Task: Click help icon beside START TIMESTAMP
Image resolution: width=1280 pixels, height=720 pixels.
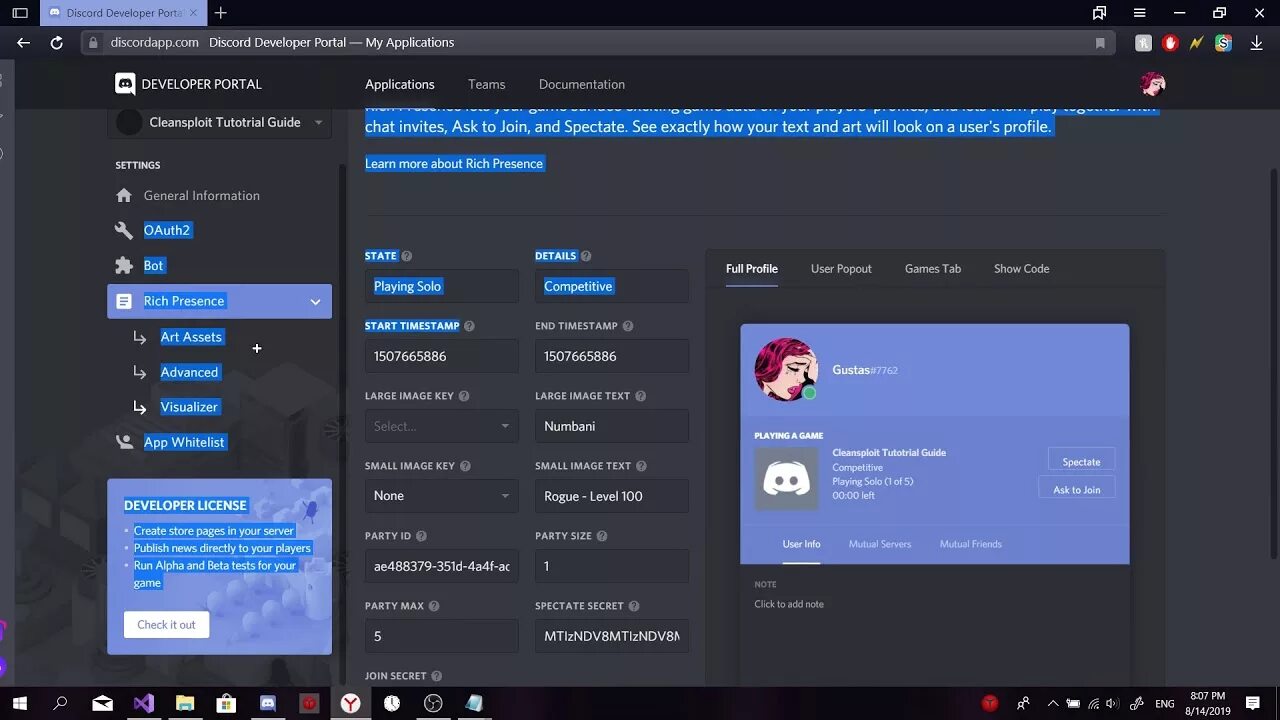Action: 469,326
